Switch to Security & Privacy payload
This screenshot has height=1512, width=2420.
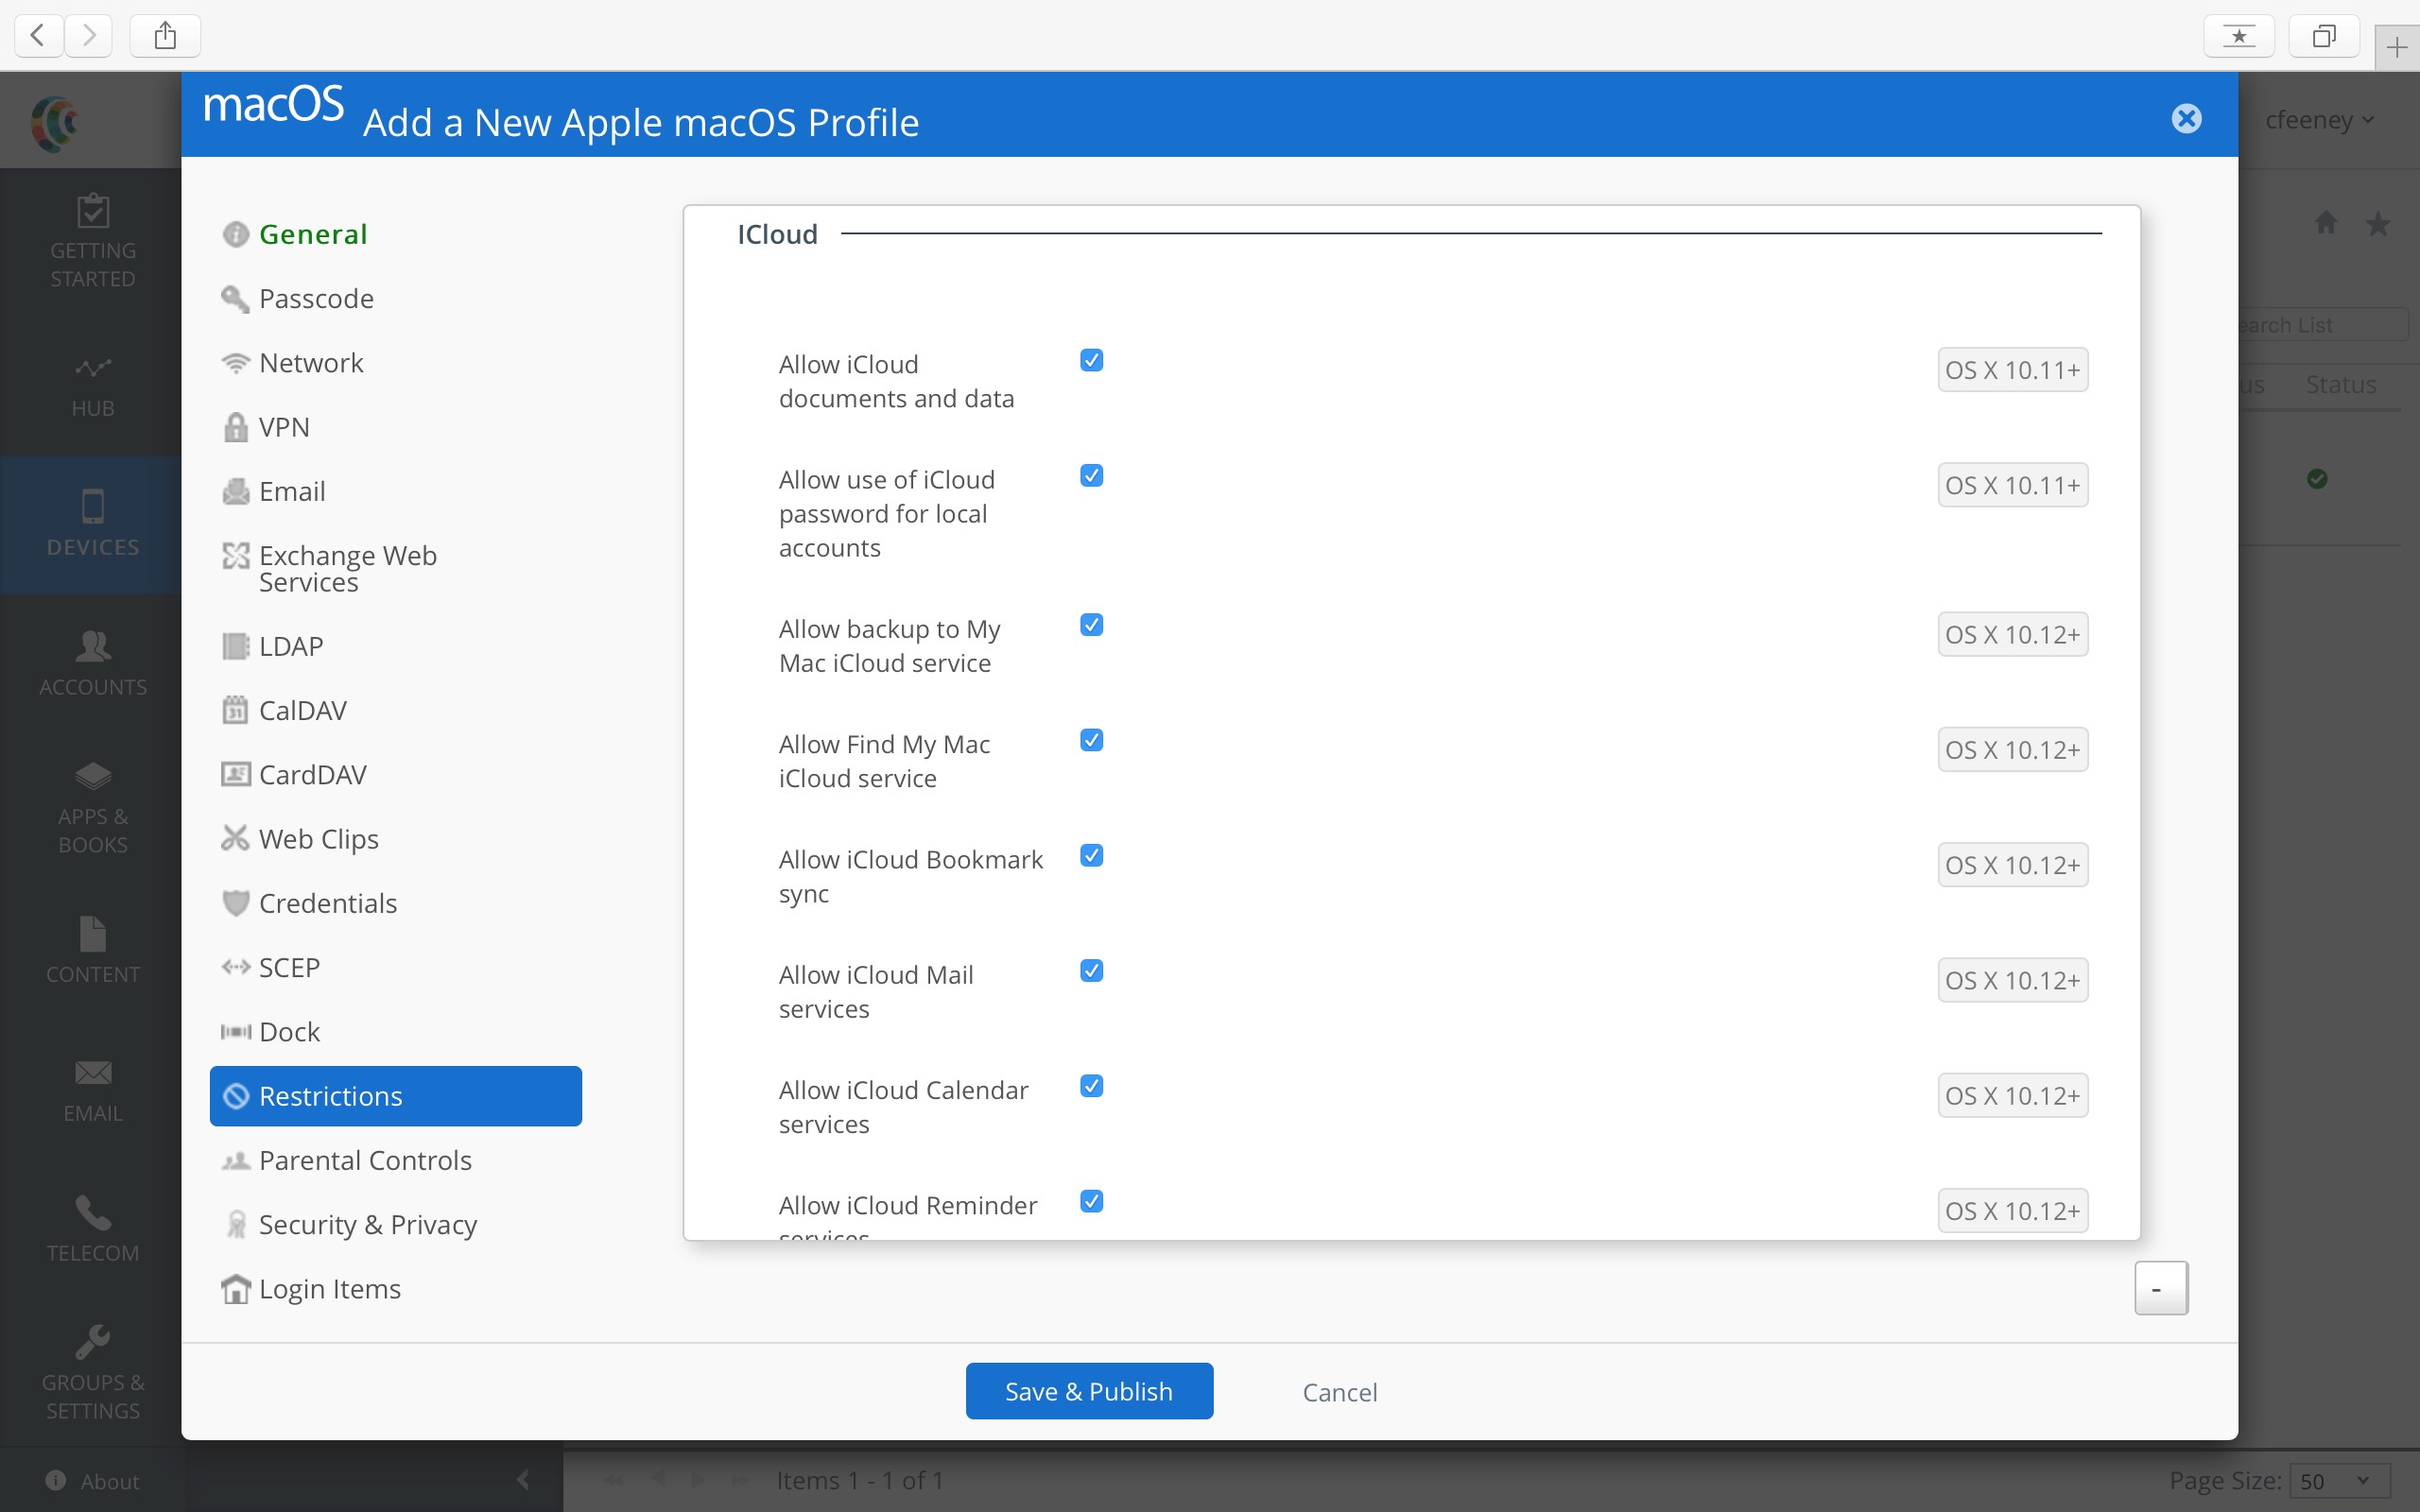367,1224
